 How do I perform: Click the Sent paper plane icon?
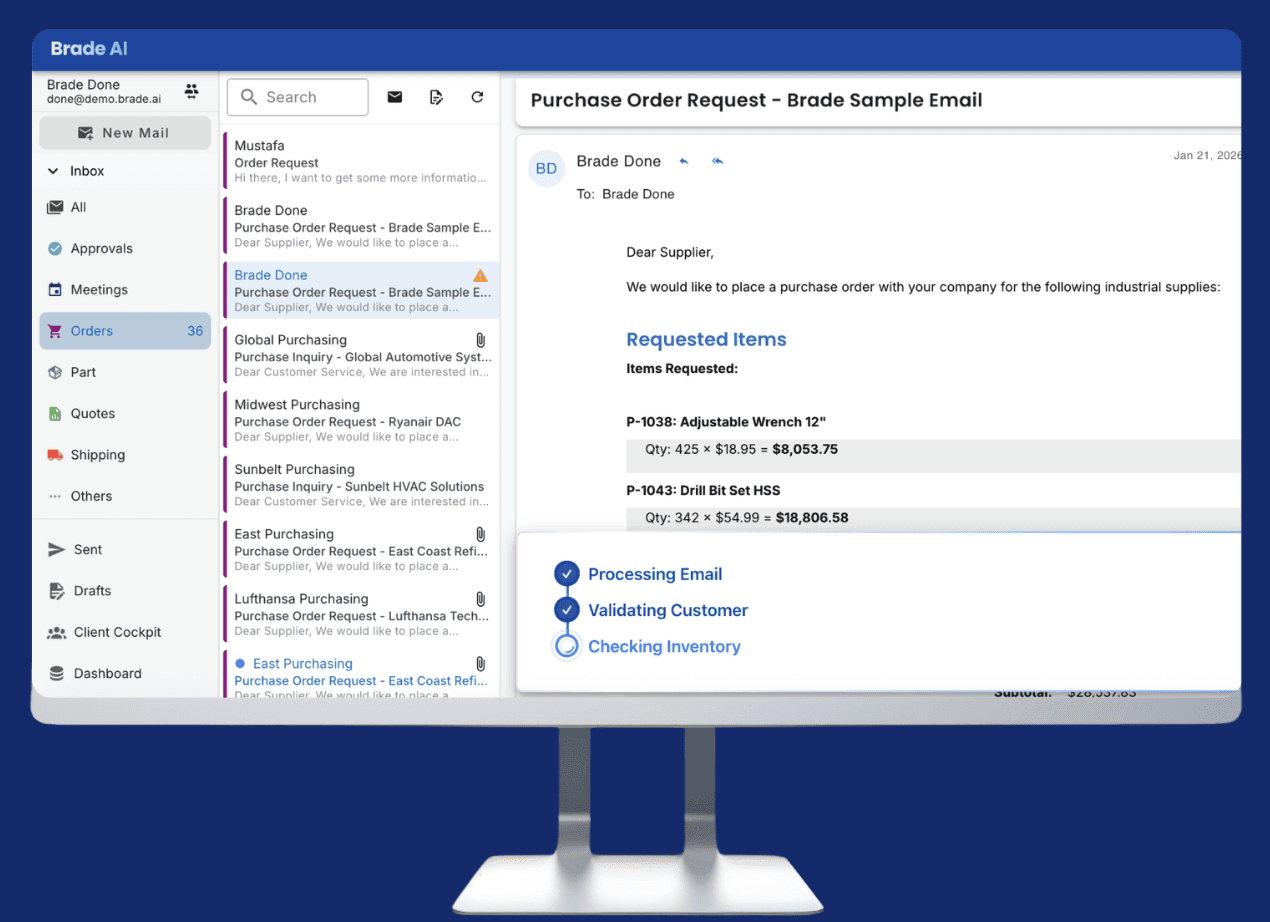coord(56,550)
